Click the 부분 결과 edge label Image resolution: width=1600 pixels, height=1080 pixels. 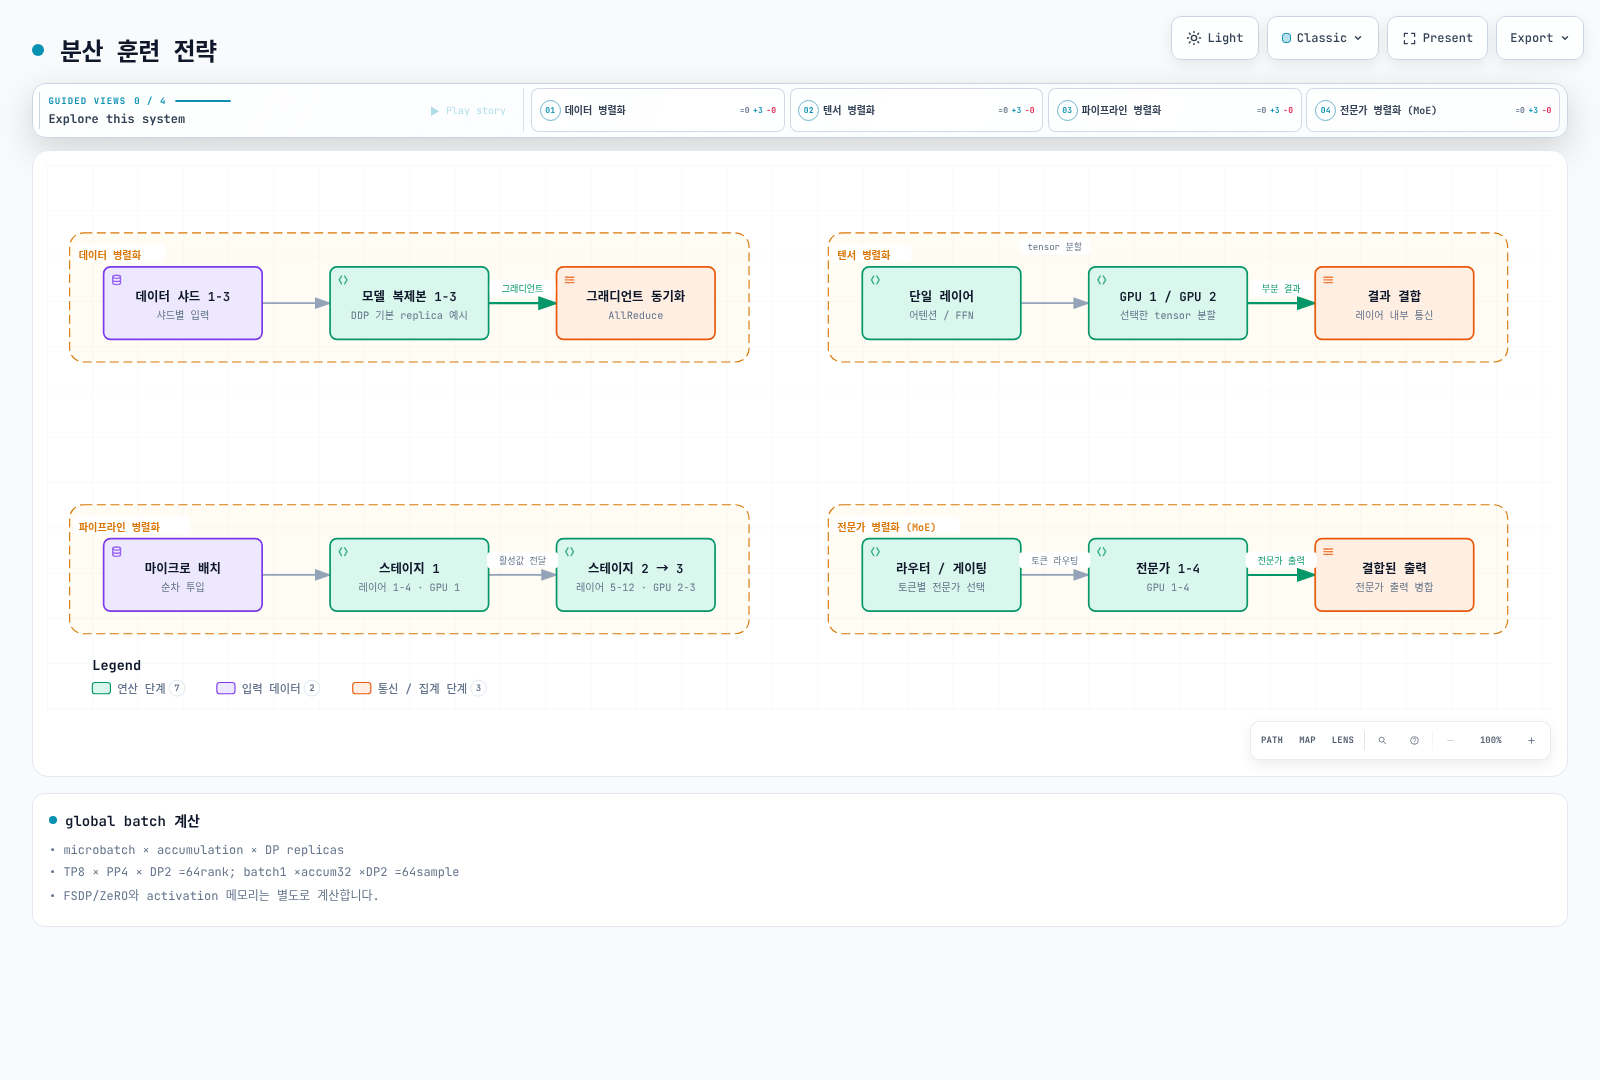[1281, 288]
